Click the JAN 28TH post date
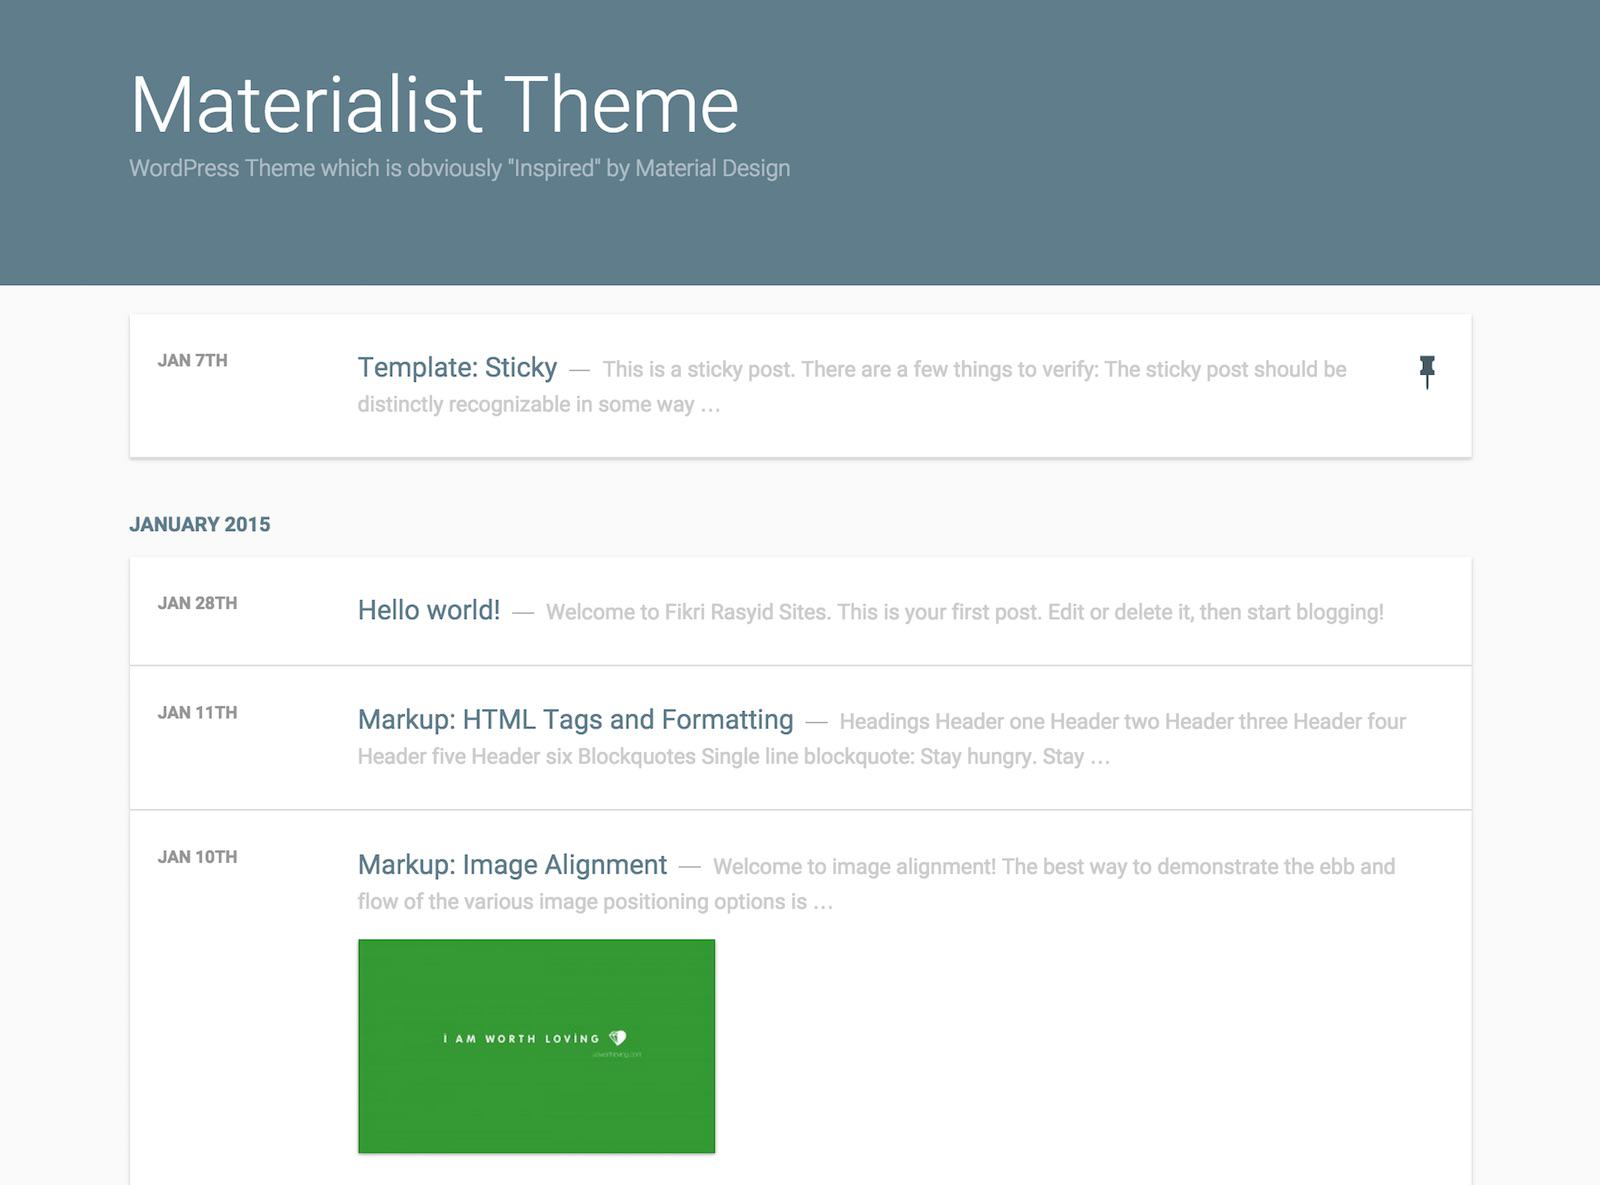This screenshot has height=1185, width=1600. coord(197,604)
